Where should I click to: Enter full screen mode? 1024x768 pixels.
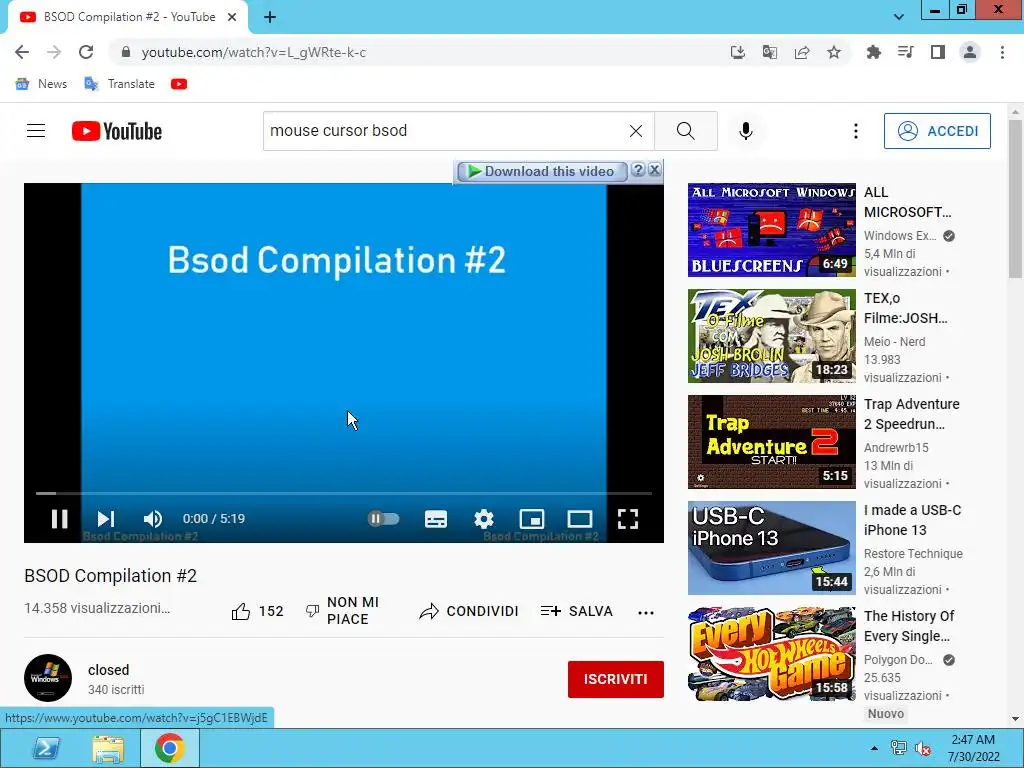pos(628,519)
